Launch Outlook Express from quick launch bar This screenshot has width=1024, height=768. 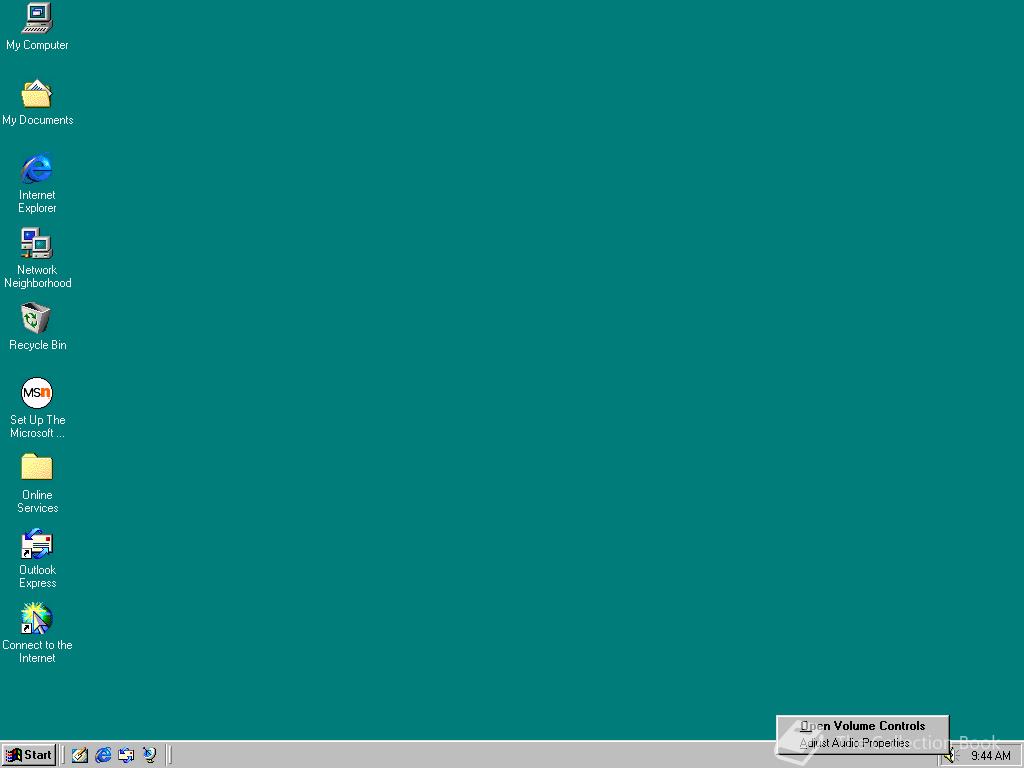126,755
